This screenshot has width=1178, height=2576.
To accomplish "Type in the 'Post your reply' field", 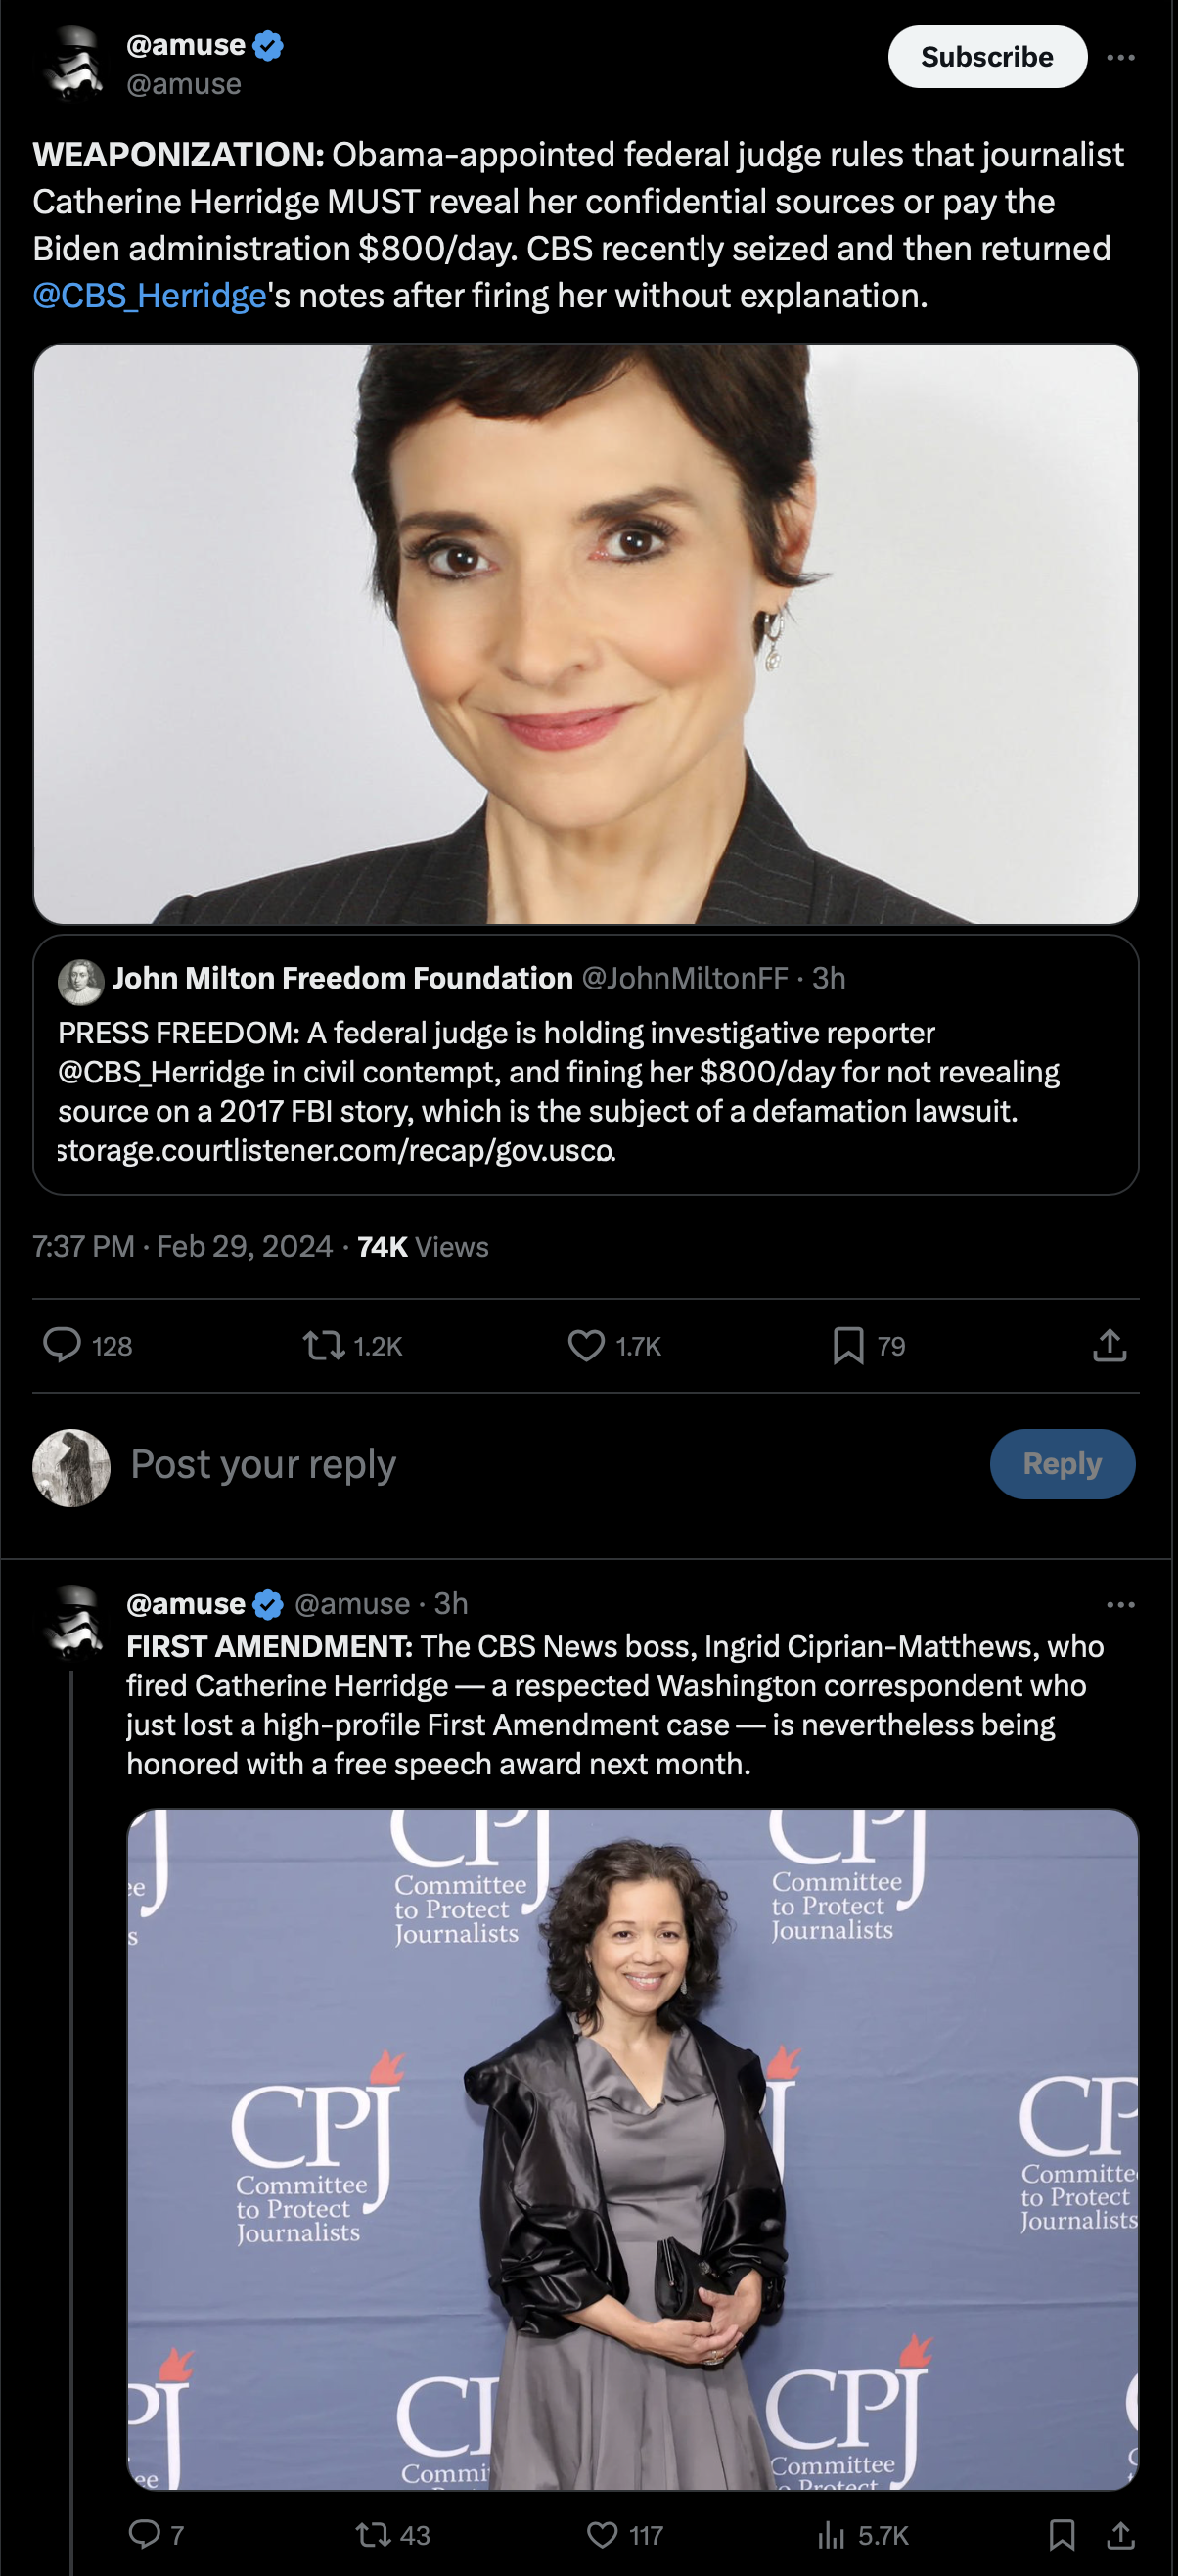I will (x=500, y=1464).
